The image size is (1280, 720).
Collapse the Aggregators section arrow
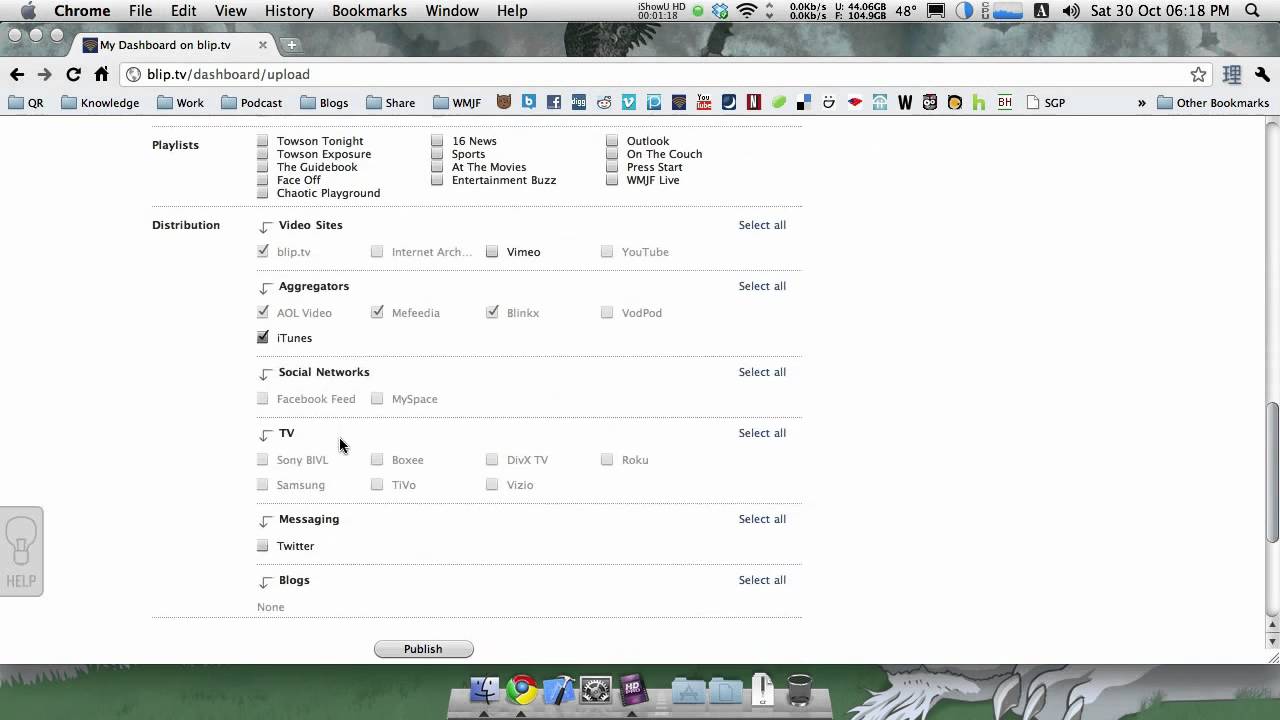[x=265, y=288]
